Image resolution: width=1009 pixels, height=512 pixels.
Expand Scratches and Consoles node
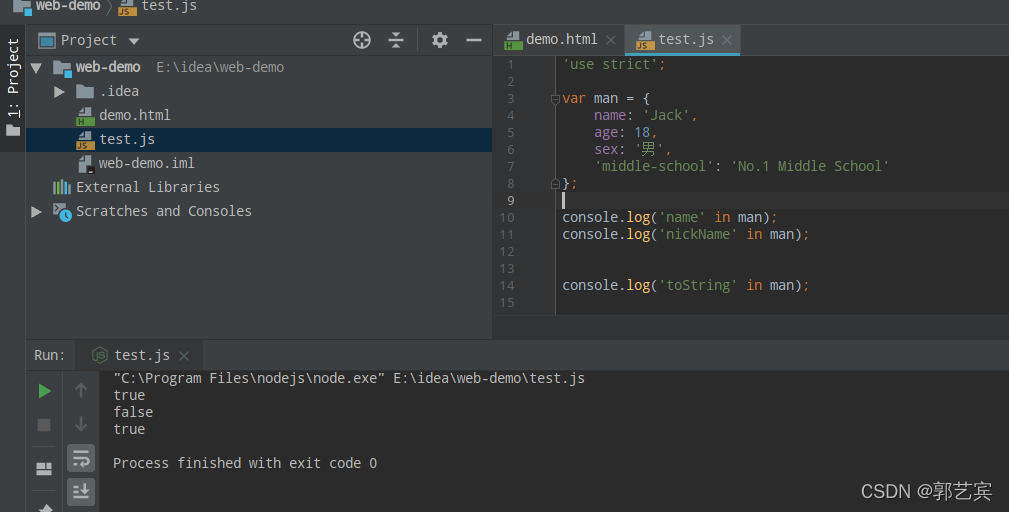pos(36,212)
